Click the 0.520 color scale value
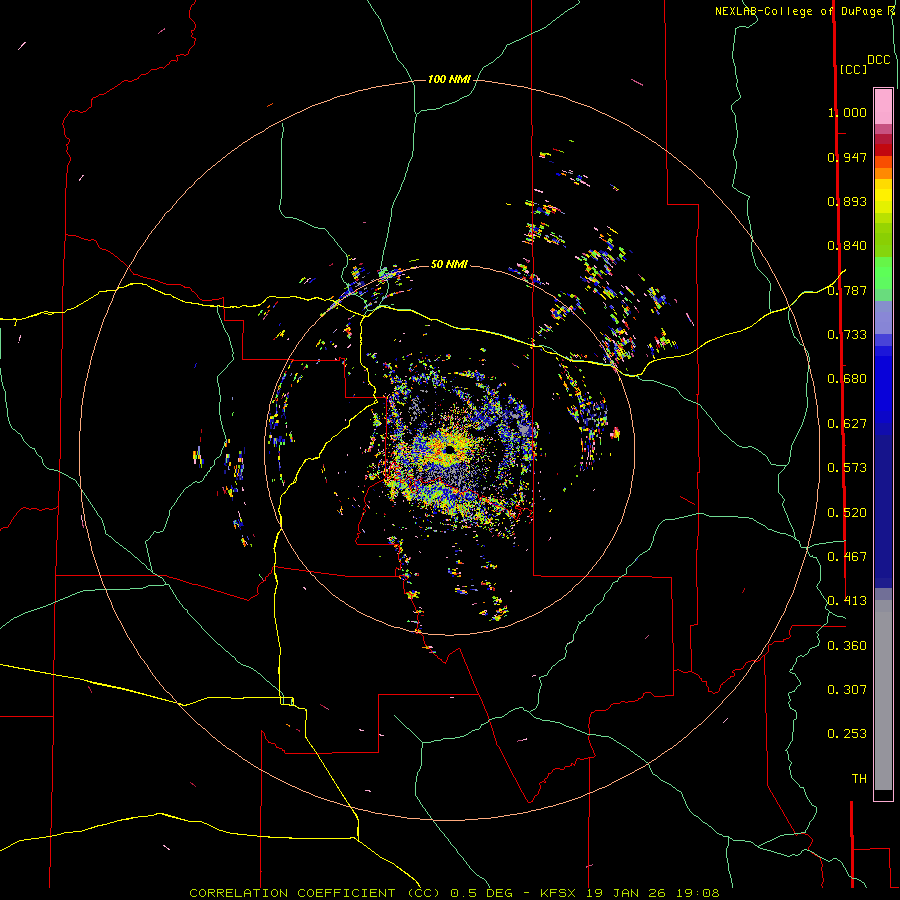 [x=847, y=513]
